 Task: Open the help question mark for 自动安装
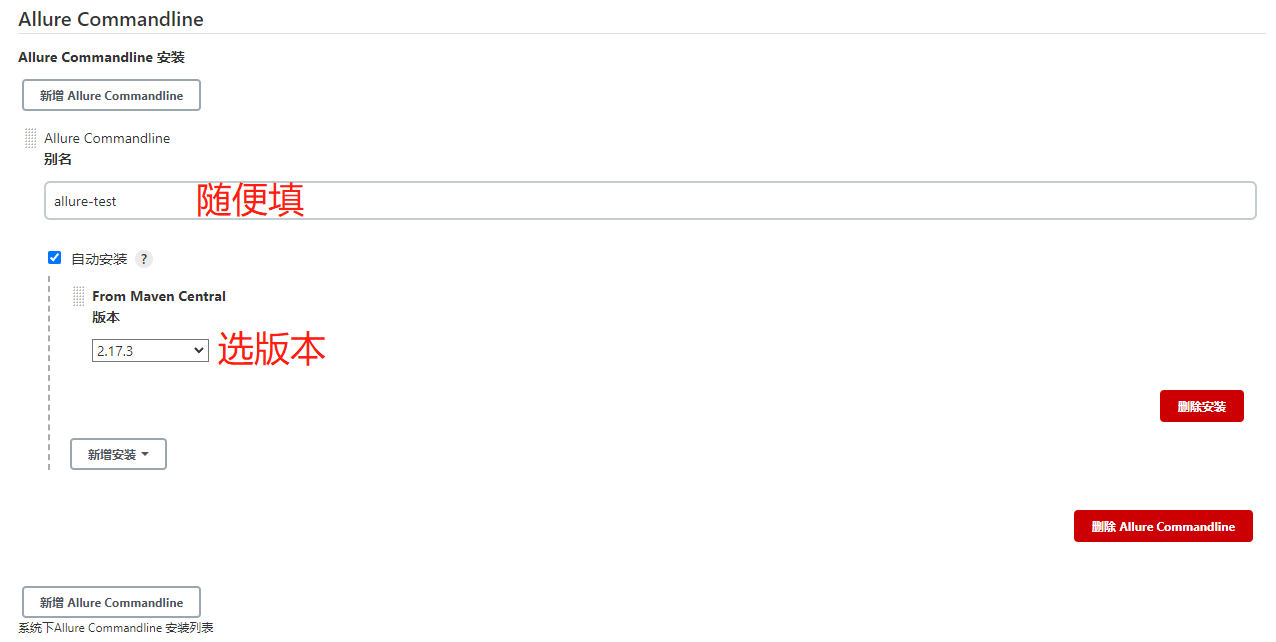[x=144, y=259]
